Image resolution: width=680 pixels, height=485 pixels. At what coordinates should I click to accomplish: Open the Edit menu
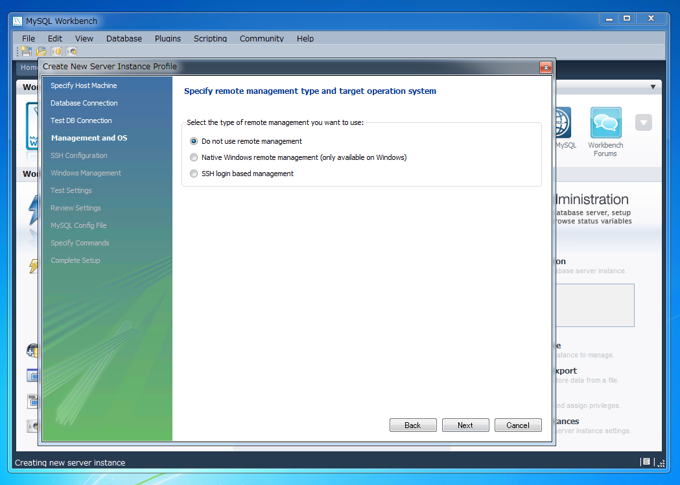(x=55, y=39)
